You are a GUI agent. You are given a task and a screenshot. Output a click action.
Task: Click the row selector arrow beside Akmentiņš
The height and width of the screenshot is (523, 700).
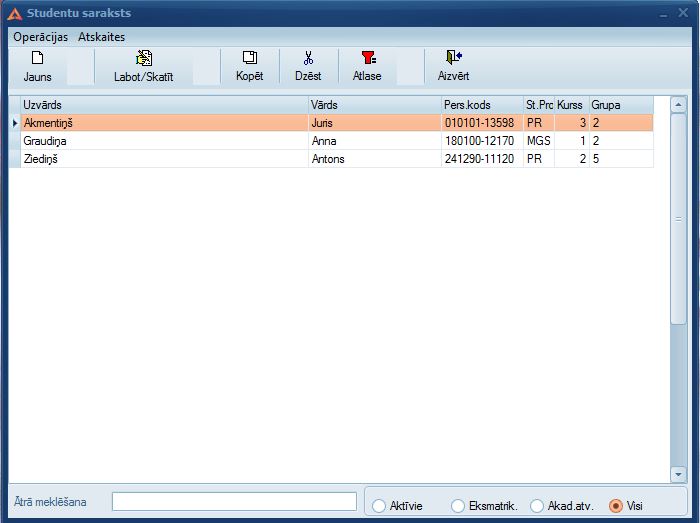[x=15, y=123]
